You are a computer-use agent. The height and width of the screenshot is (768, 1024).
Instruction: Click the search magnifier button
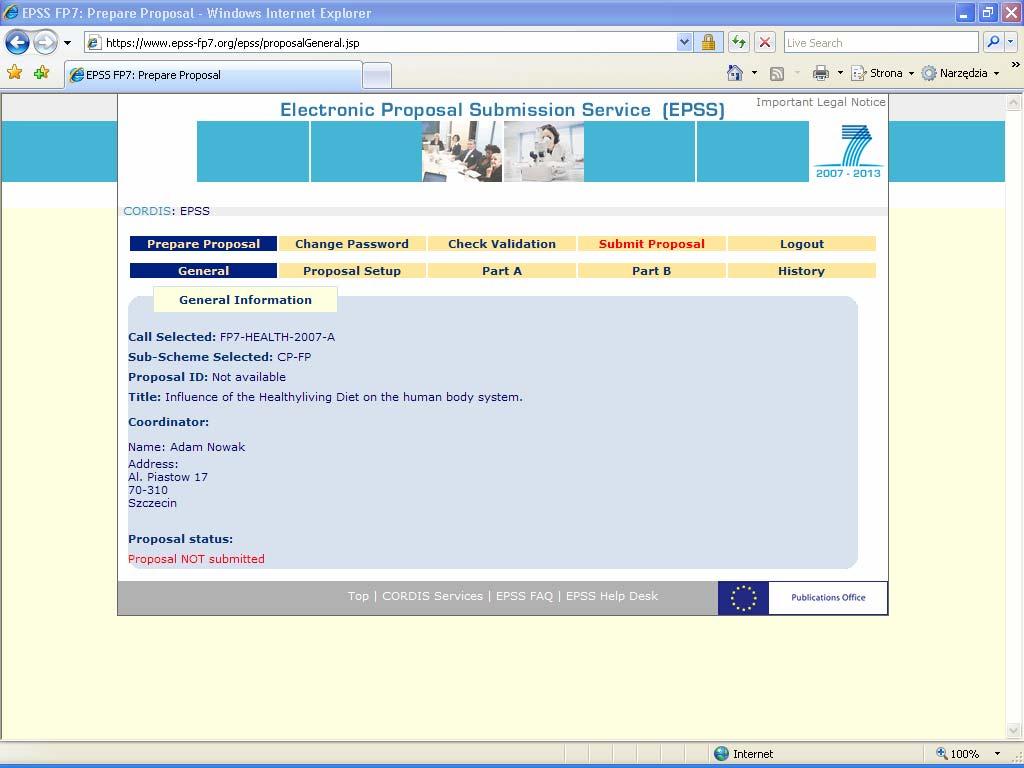[x=993, y=42]
